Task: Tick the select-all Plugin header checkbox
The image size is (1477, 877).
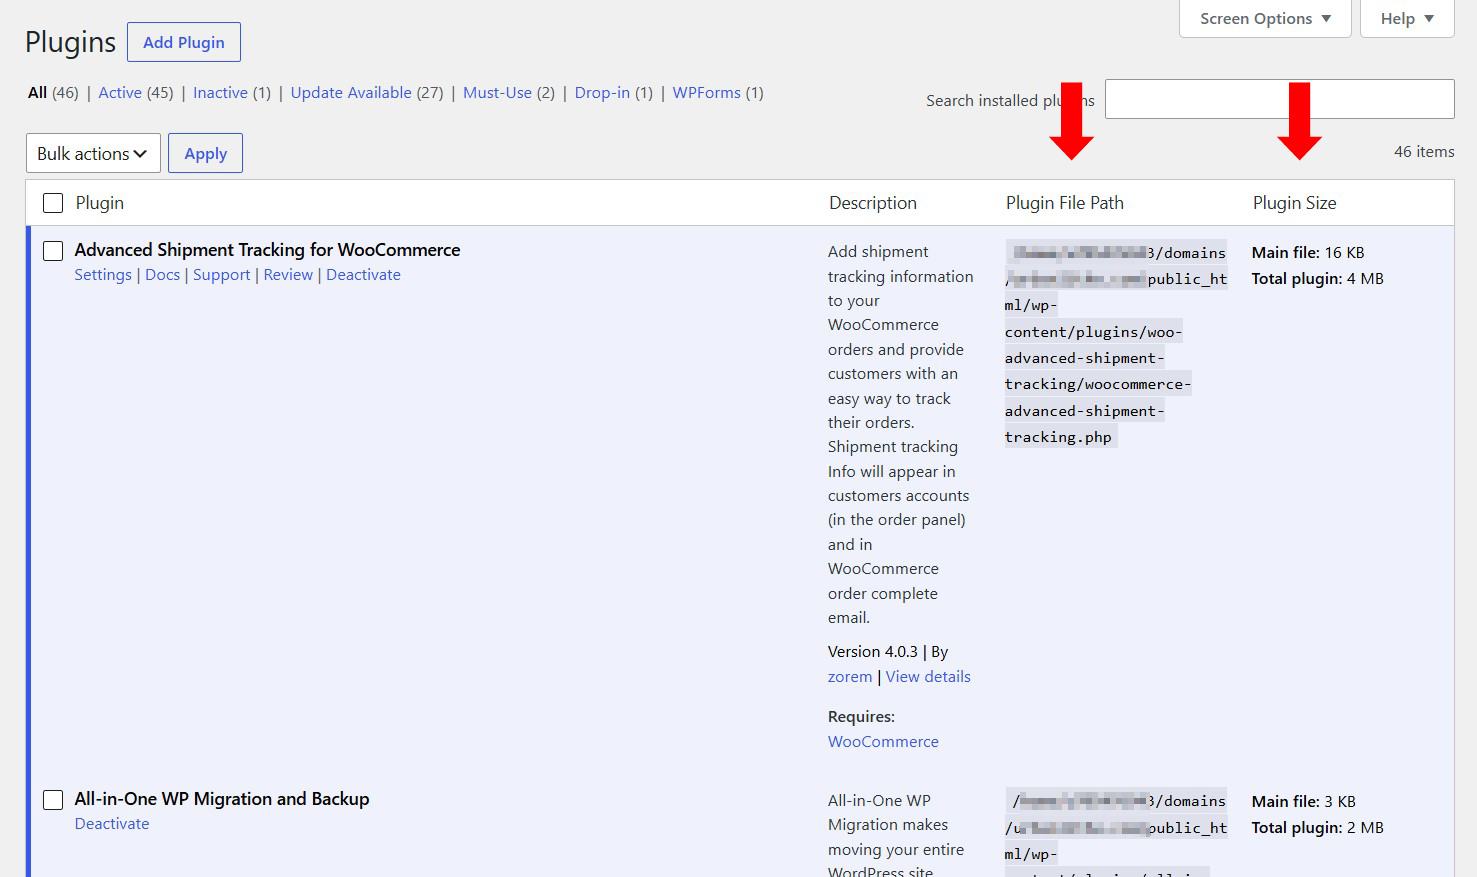Action: 53,203
